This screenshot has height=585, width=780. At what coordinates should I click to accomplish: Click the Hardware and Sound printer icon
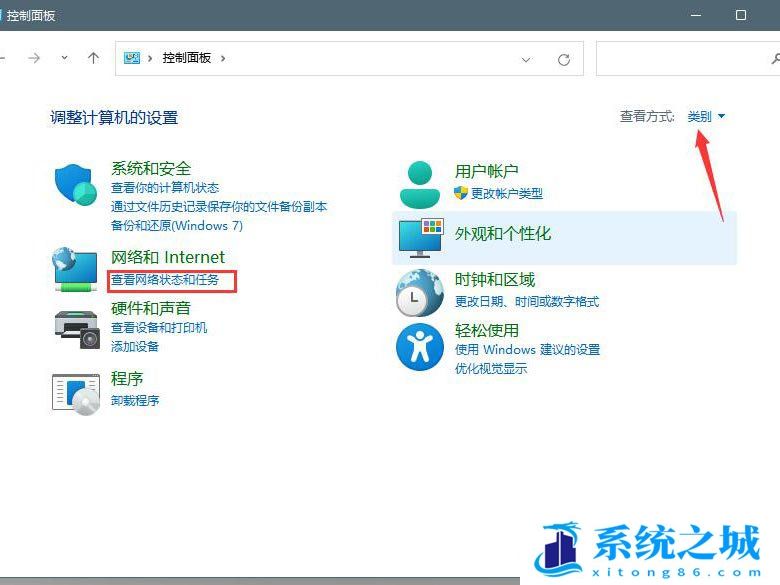pyautogui.click(x=76, y=327)
